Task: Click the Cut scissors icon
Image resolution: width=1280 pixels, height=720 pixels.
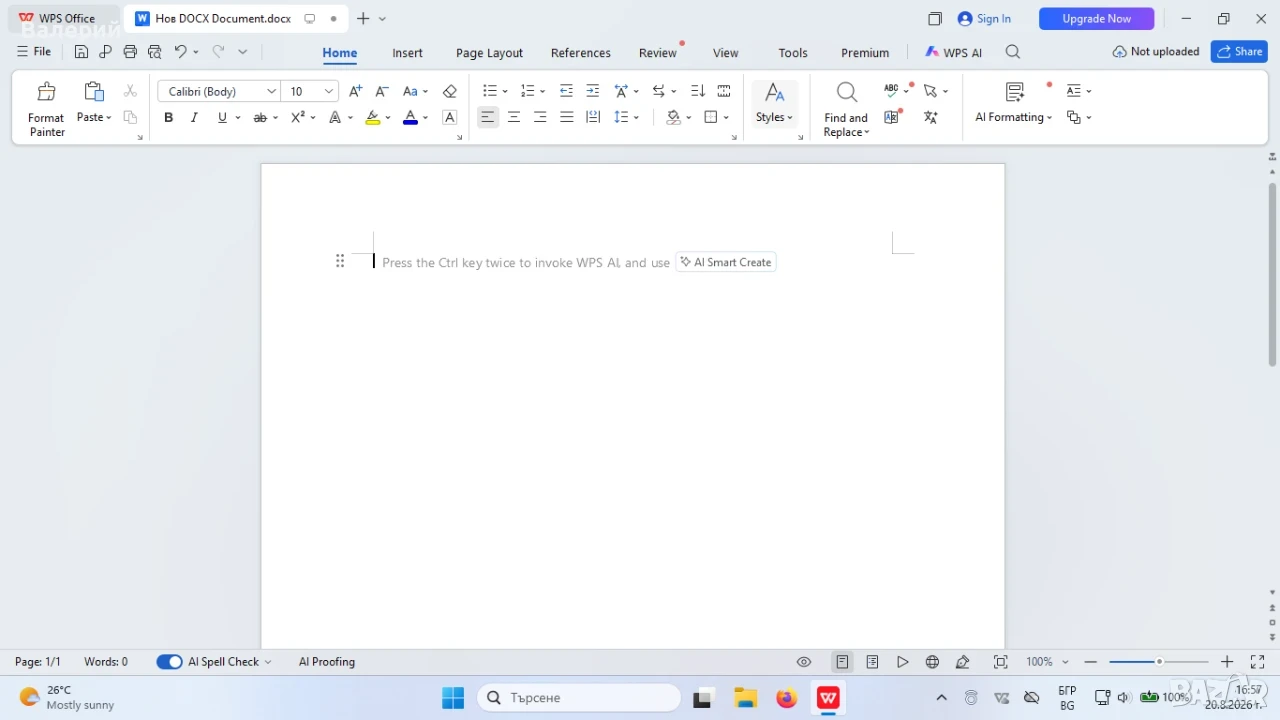Action: (x=130, y=91)
